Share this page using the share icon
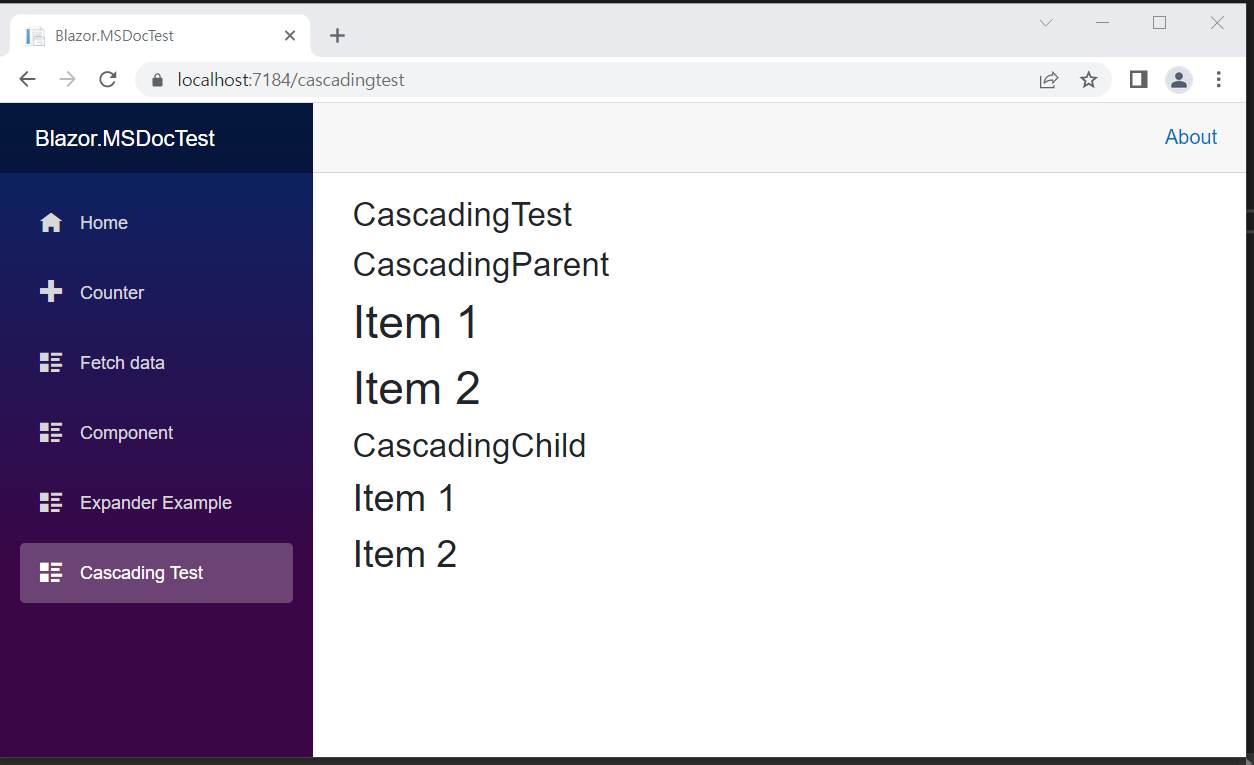Image resolution: width=1254 pixels, height=765 pixels. tap(1049, 80)
